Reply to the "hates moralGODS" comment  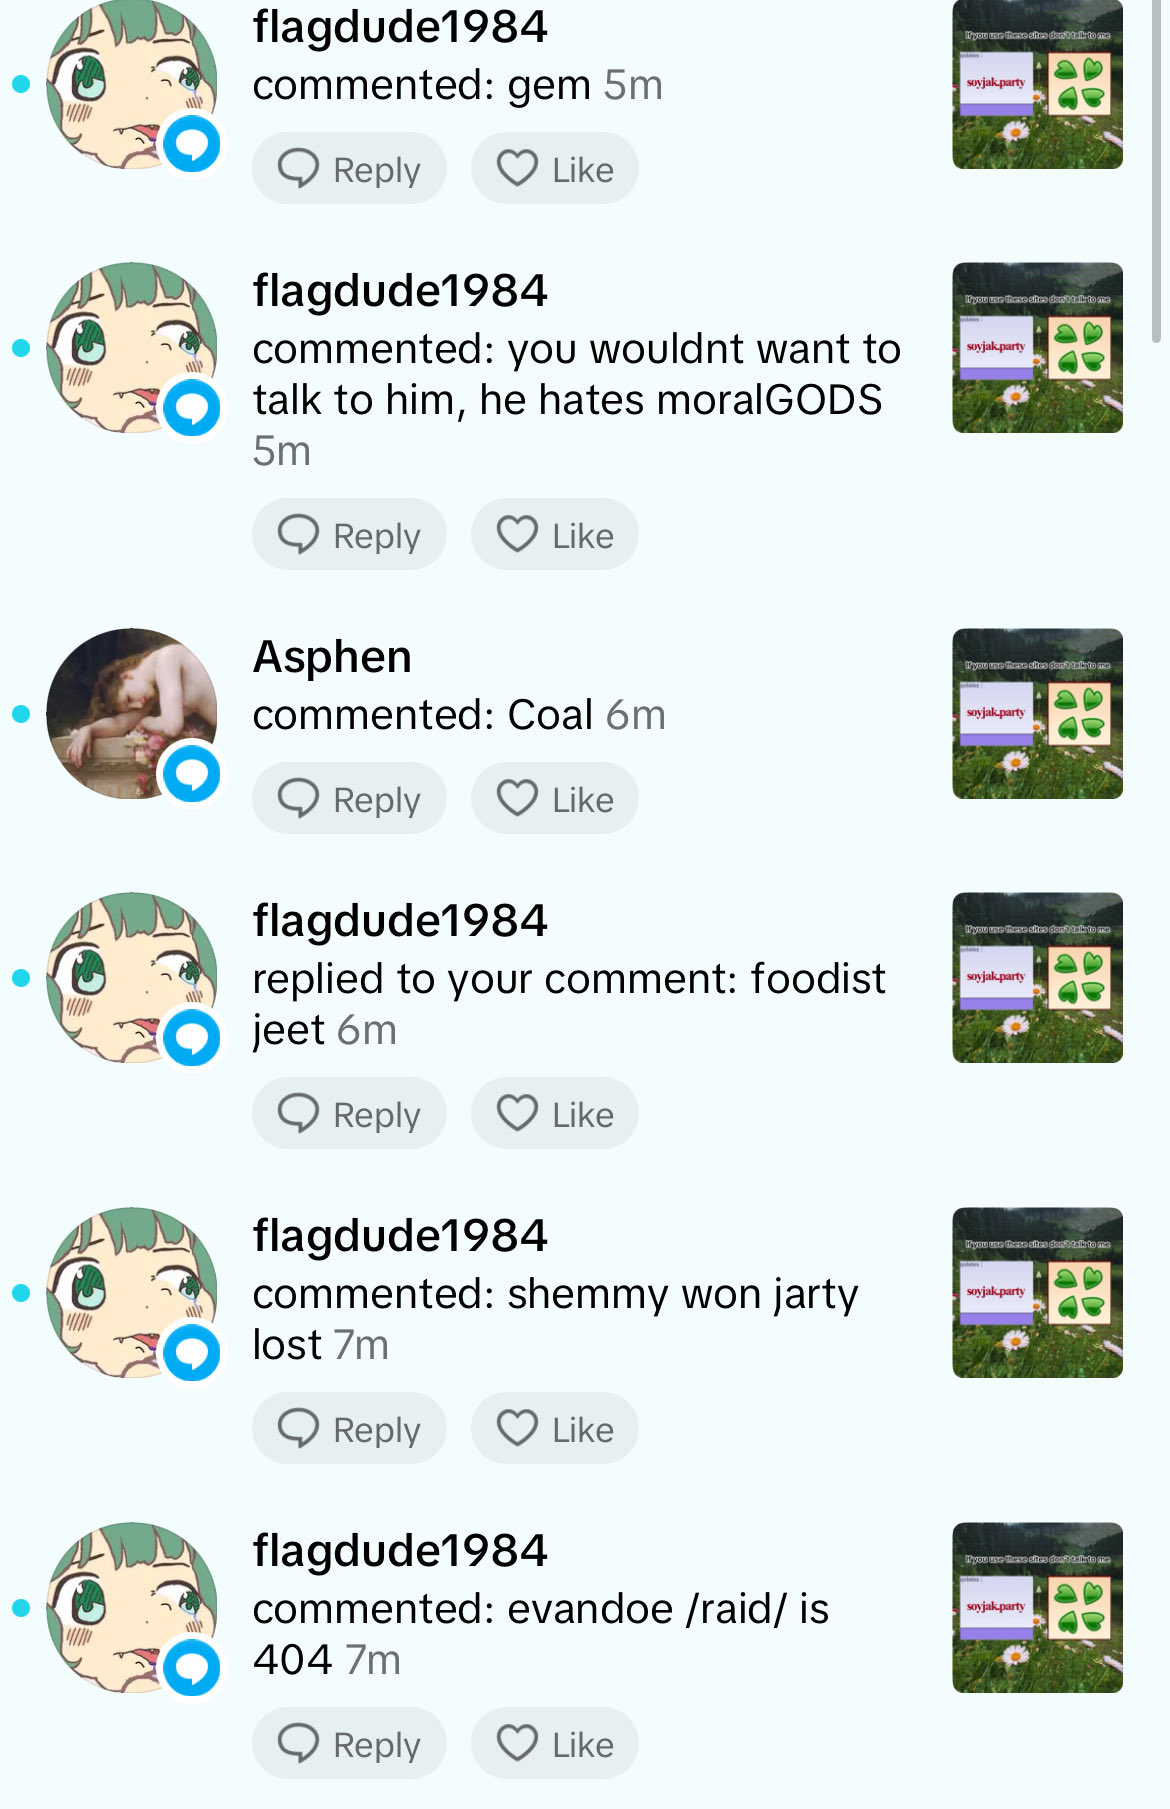[x=349, y=535]
